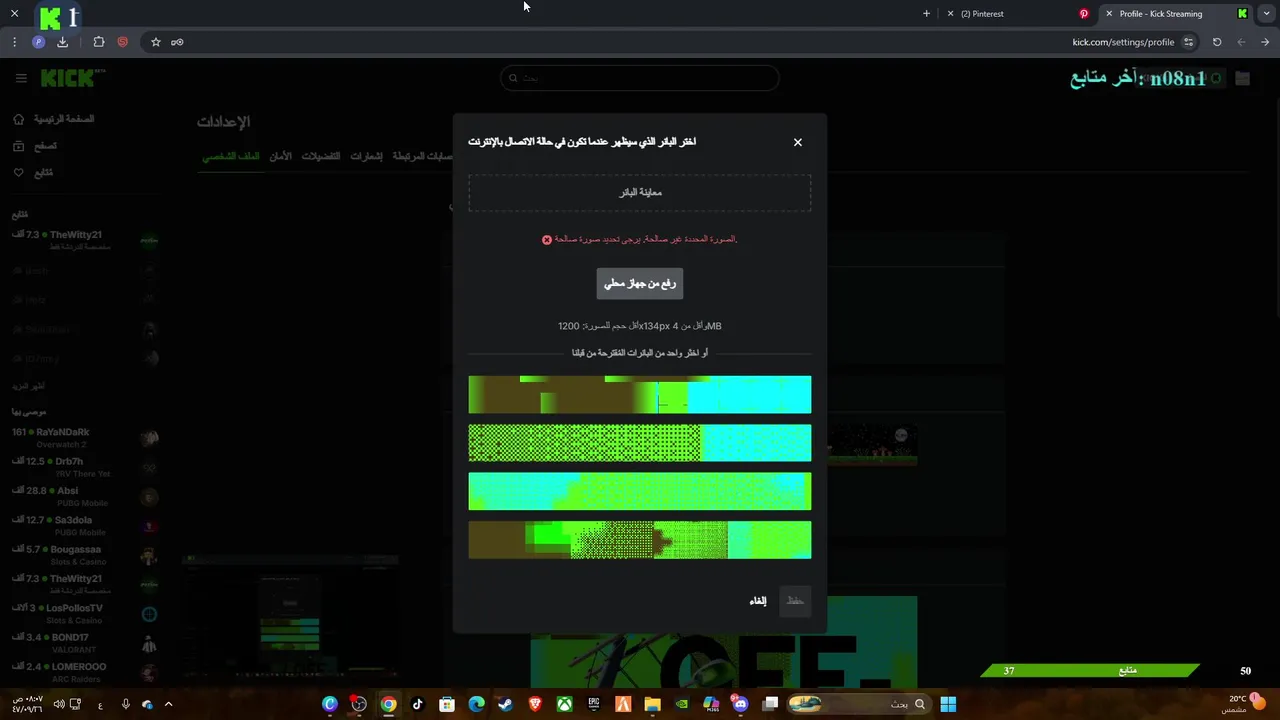
Task: Click the greyed save button beside إلغاء
Action: point(795,601)
